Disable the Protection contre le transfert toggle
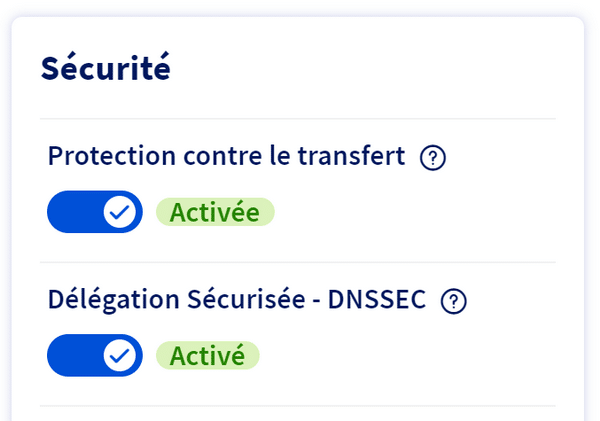 point(95,212)
